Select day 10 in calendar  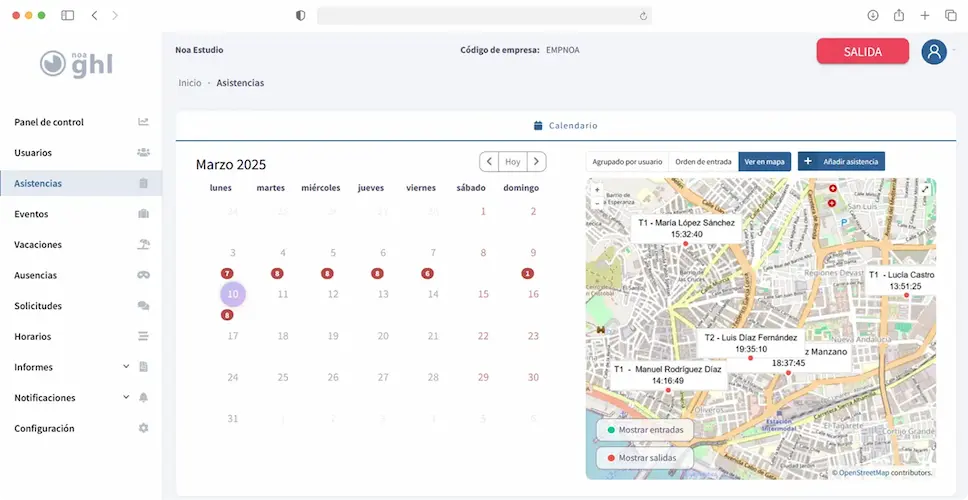point(233,294)
